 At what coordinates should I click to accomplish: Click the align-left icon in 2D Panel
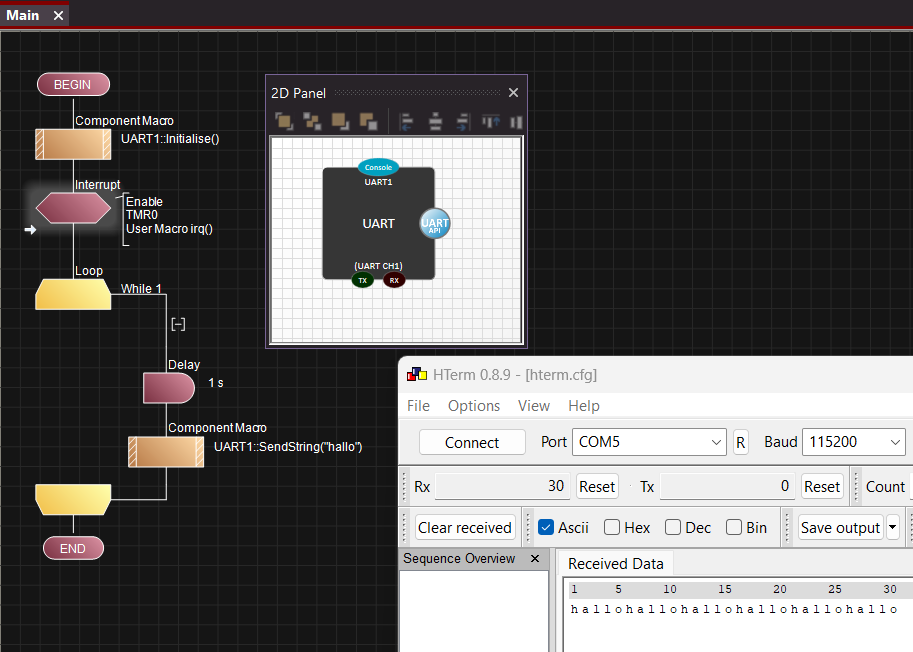407,122
